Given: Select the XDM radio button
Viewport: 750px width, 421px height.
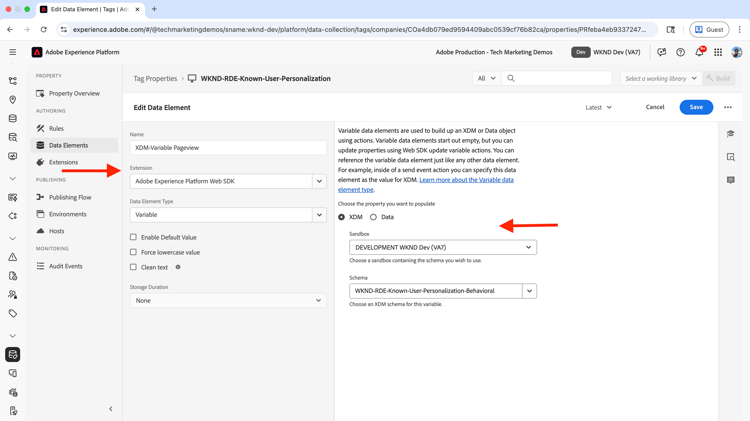Looking at the screenshot, I should coord(342,217).
